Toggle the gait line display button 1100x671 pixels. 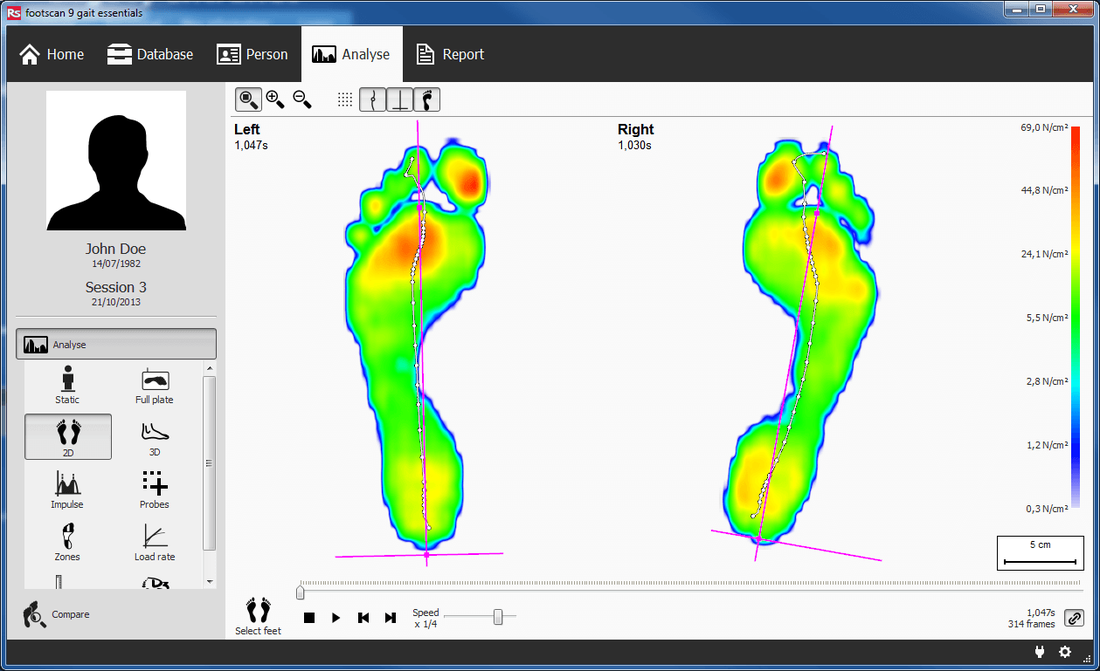(373, 100)
